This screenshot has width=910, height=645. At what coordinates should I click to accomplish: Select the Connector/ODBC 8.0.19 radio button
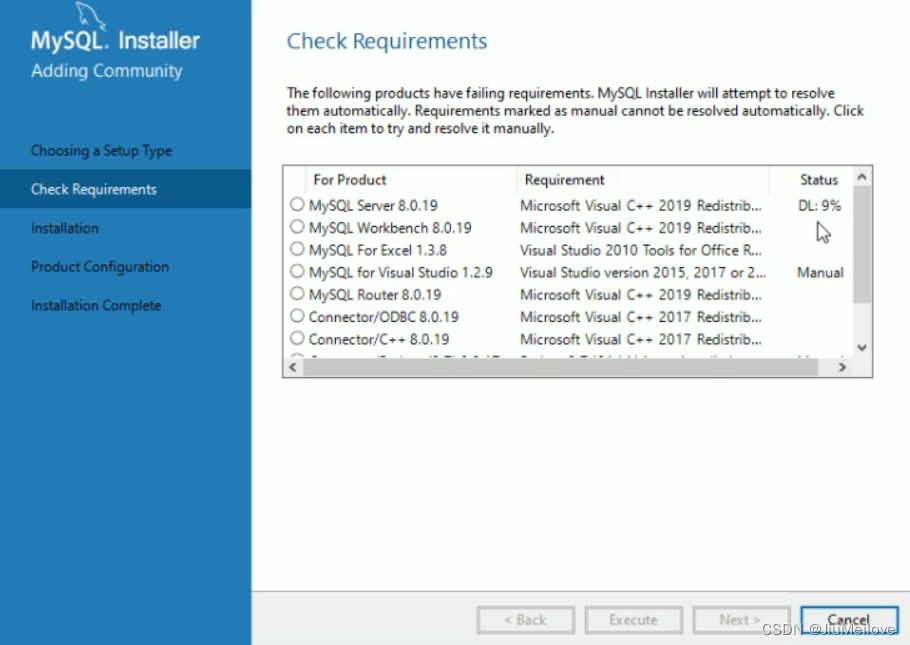297,316
